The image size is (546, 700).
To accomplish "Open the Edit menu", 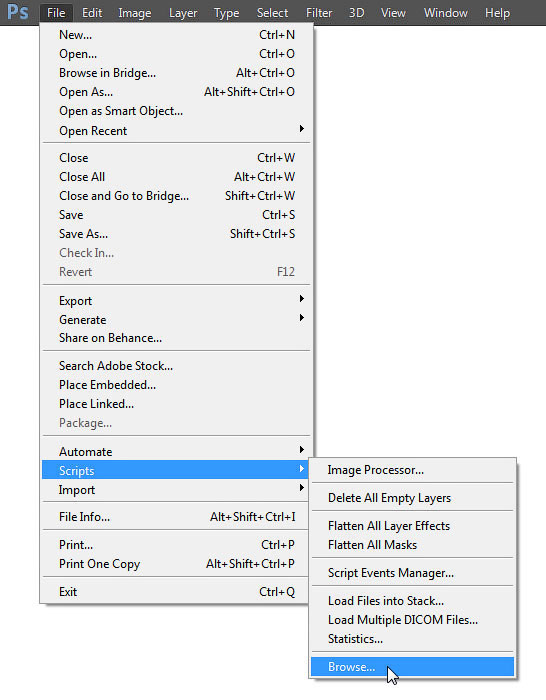I will click(92, 13).
